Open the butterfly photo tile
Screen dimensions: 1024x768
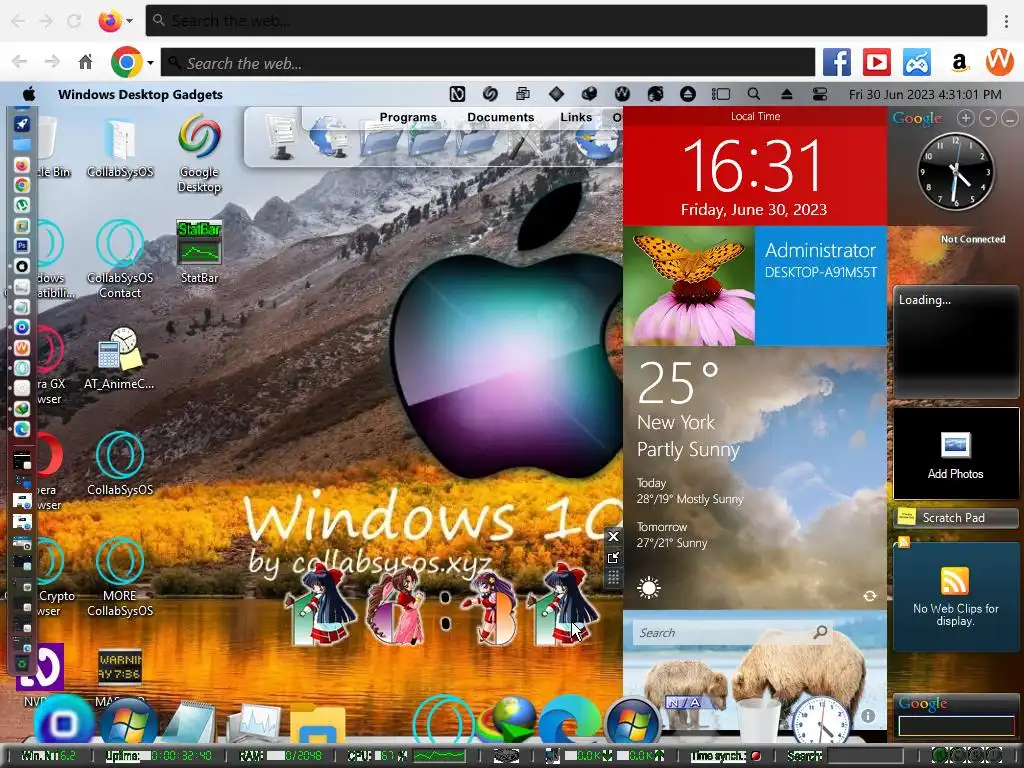[689, 285]
